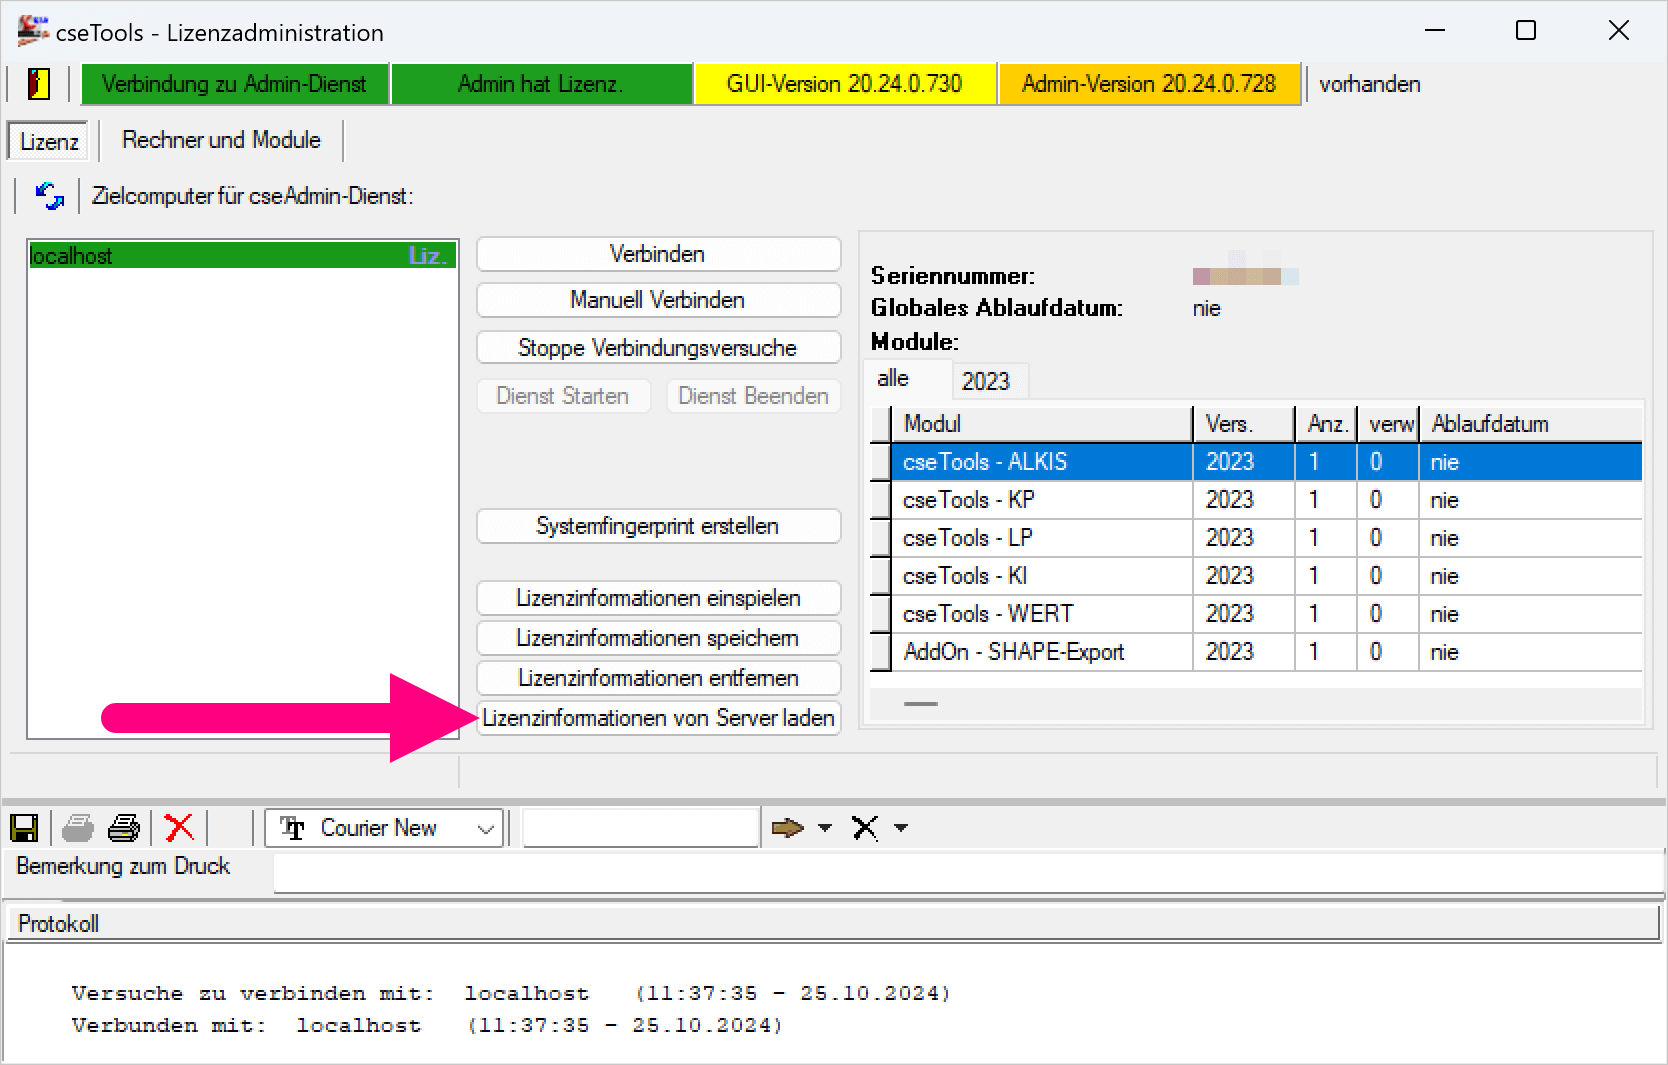Image resolution: width=1668 pixels, height=1065 pixels.
Task: Click the refresh arrows icon beside Zielcomputer
Action: (x=49, y=196)
